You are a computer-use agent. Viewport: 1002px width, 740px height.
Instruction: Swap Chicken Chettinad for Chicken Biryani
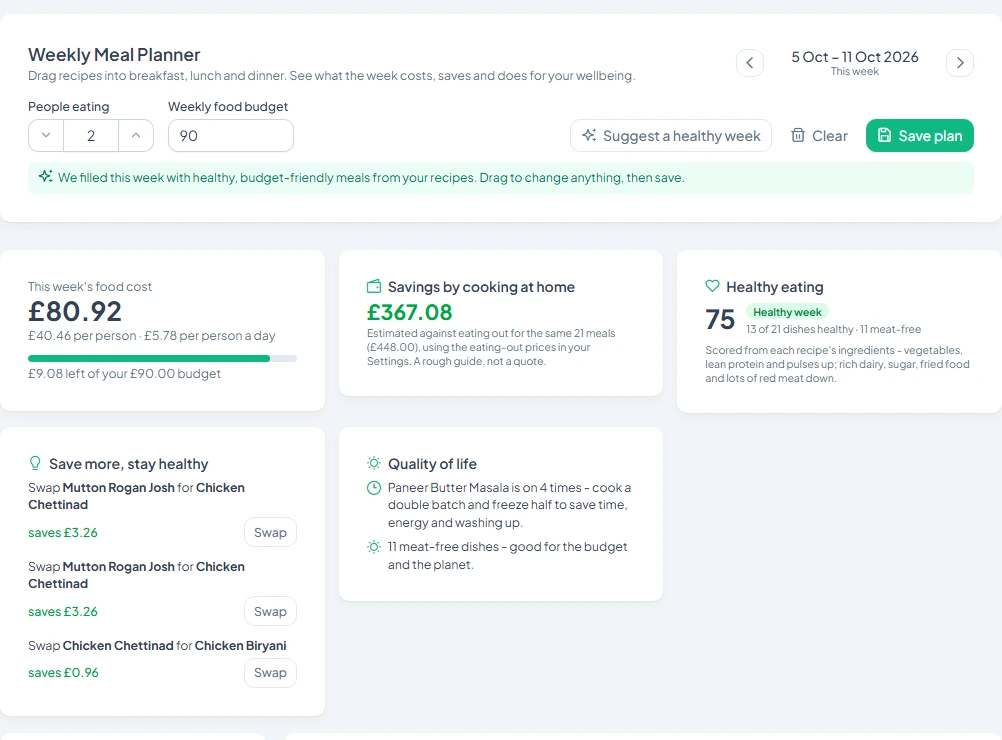click(x=270, y=673)
